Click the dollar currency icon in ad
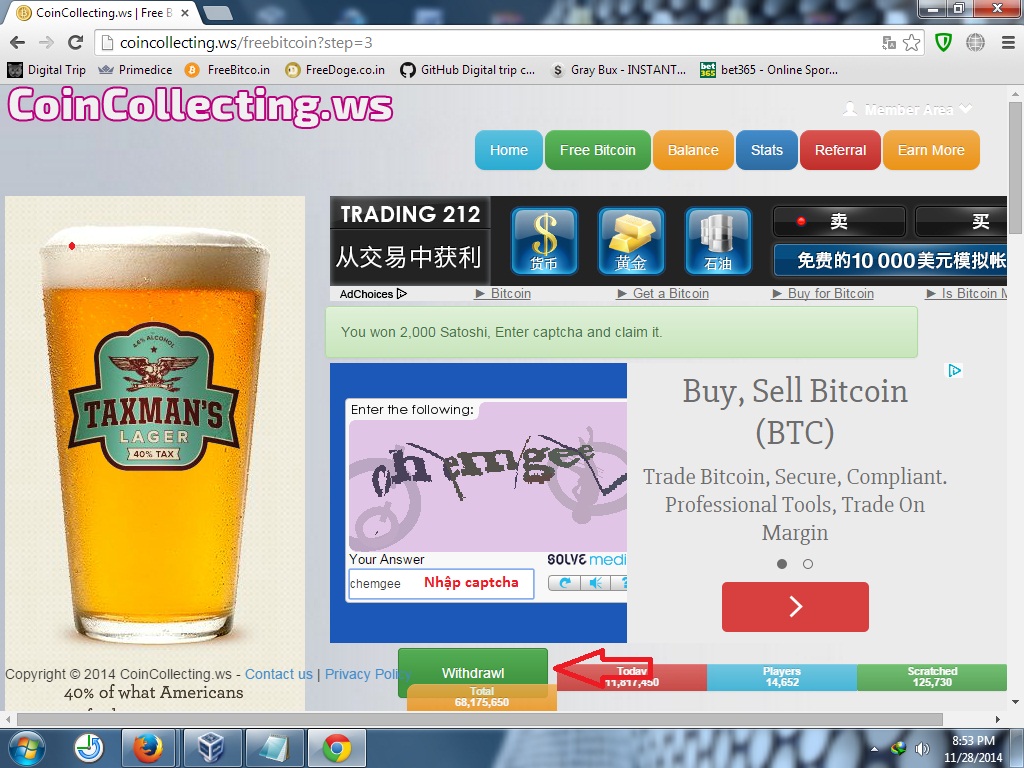This screenshot has width=1024, height=768. click(544, 241)
